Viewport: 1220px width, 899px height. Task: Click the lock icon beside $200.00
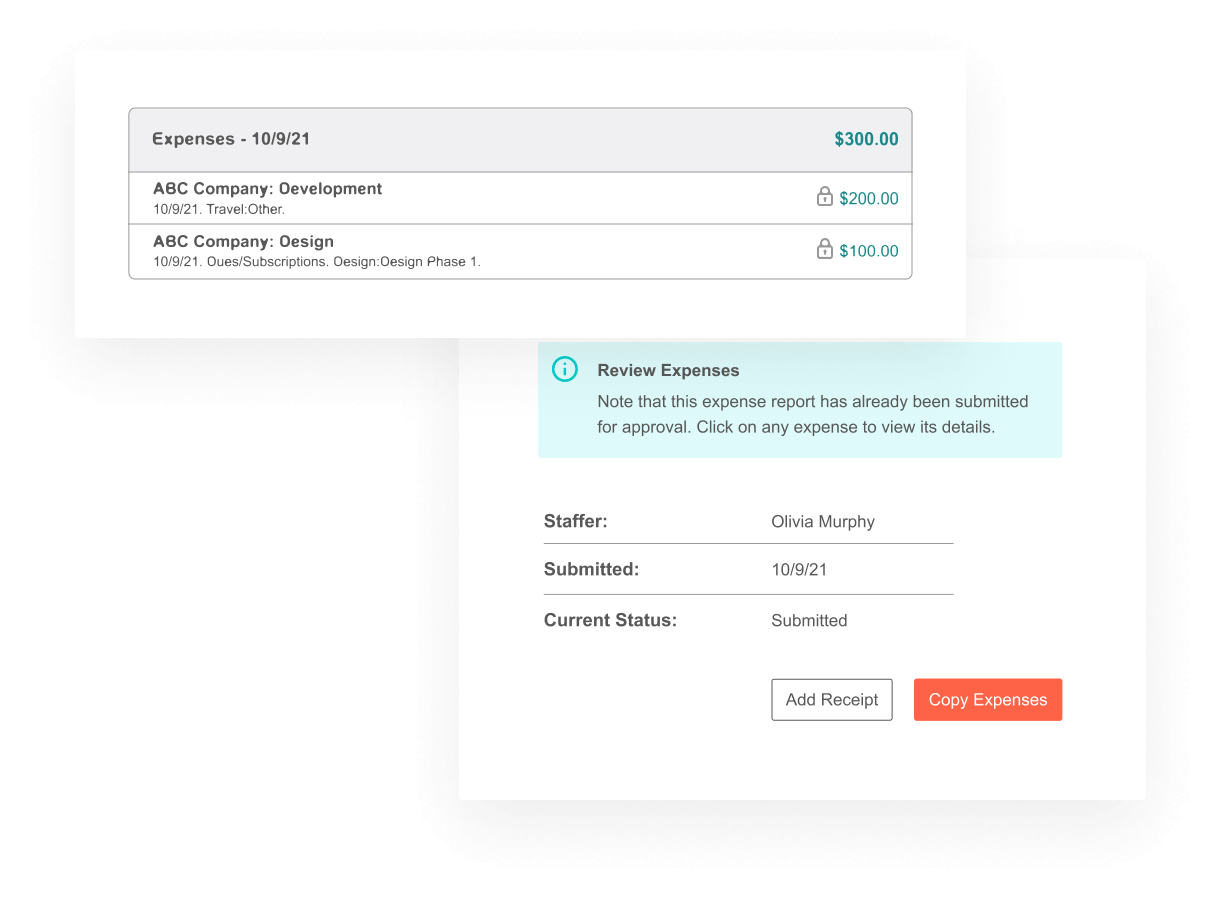point(824,196)
